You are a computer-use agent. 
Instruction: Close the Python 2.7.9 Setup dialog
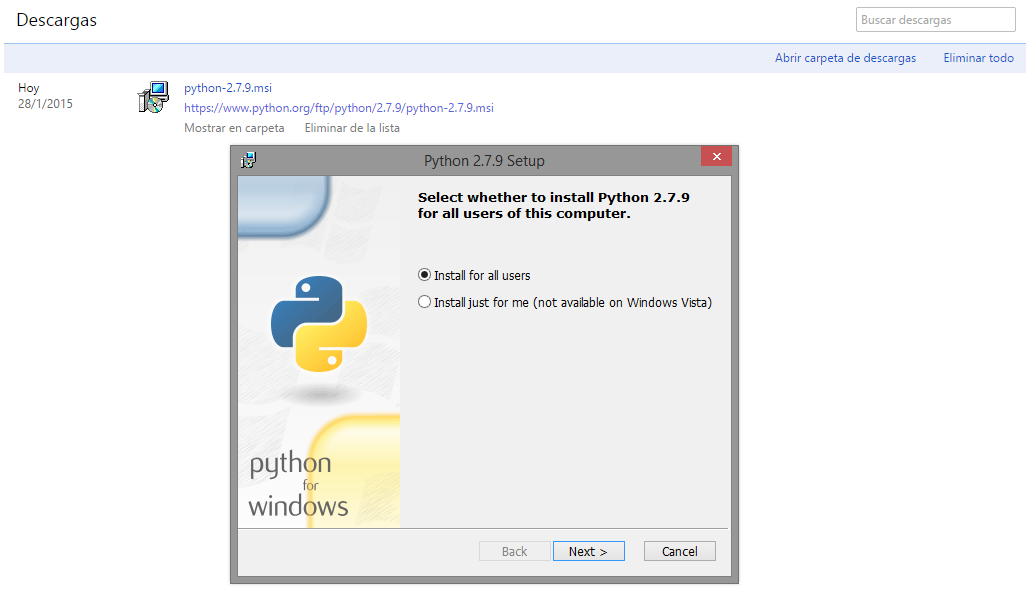coord(716,157)
